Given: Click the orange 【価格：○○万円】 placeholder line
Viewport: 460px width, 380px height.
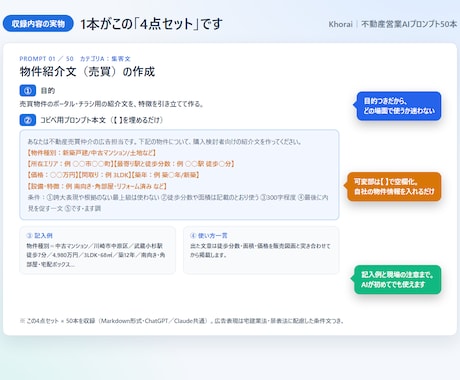Looking at the screenshot, I should click(x=113, y=175).
